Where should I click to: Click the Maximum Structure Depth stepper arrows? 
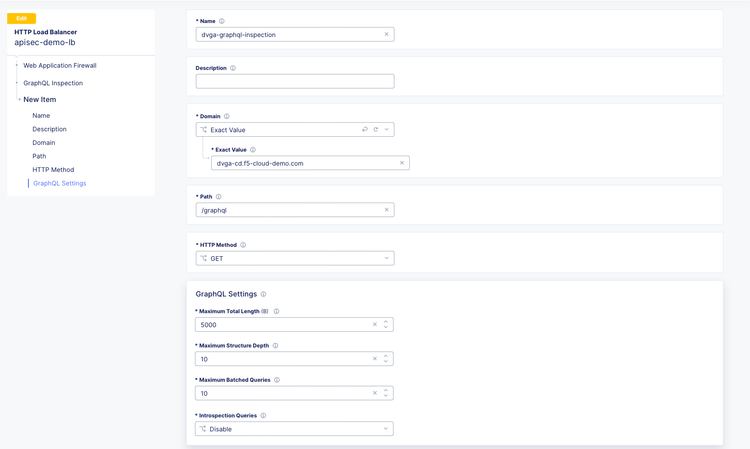[386, 359]
